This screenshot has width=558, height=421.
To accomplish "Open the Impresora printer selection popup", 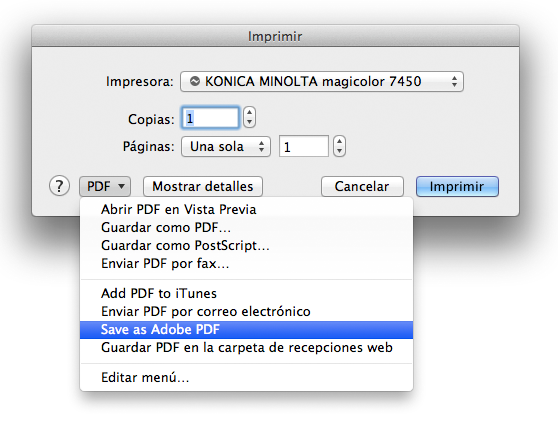I will click(322, 81).
